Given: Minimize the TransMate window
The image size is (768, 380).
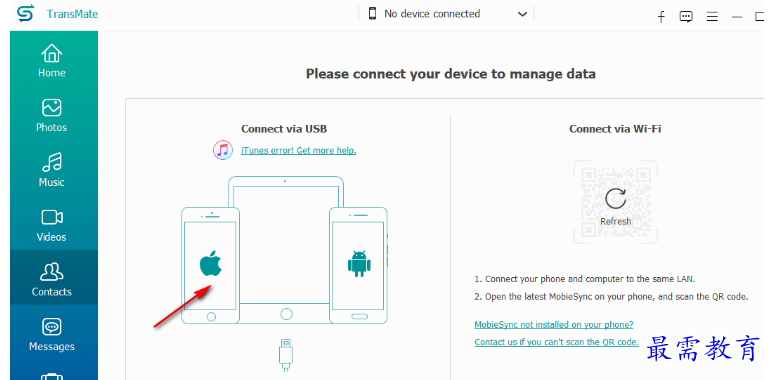Looking at the screenshot, I should click(x=737, y=17).
